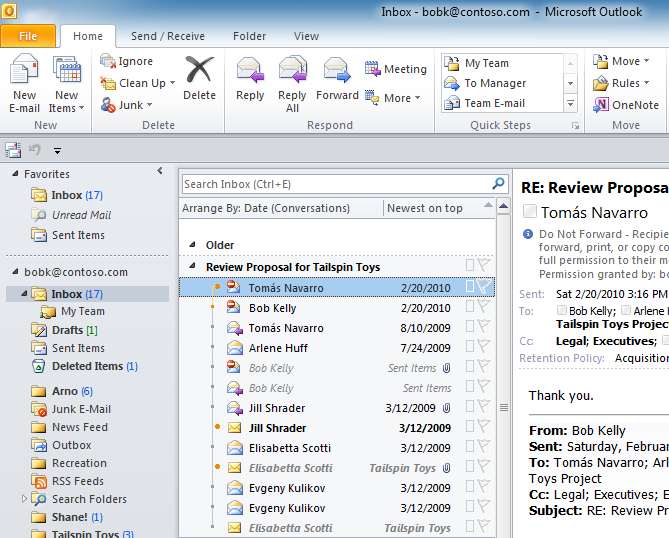
Task: Forward the selected email
Action: click(337, 78)
